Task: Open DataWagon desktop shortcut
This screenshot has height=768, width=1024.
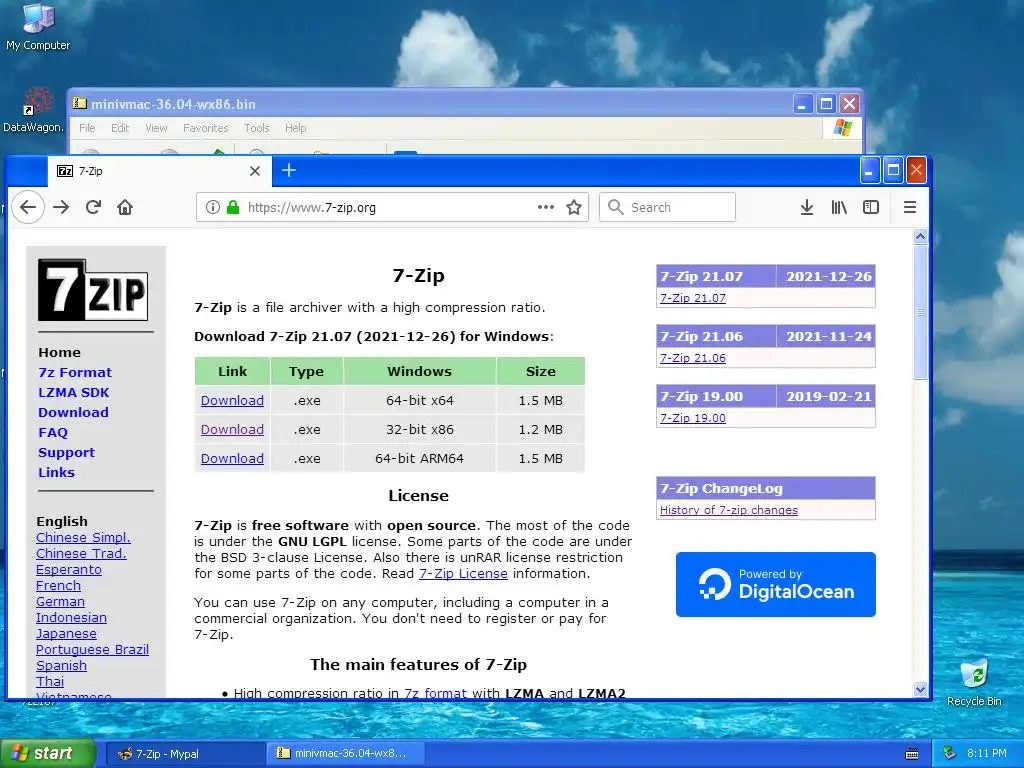Action: click(33, 110)
